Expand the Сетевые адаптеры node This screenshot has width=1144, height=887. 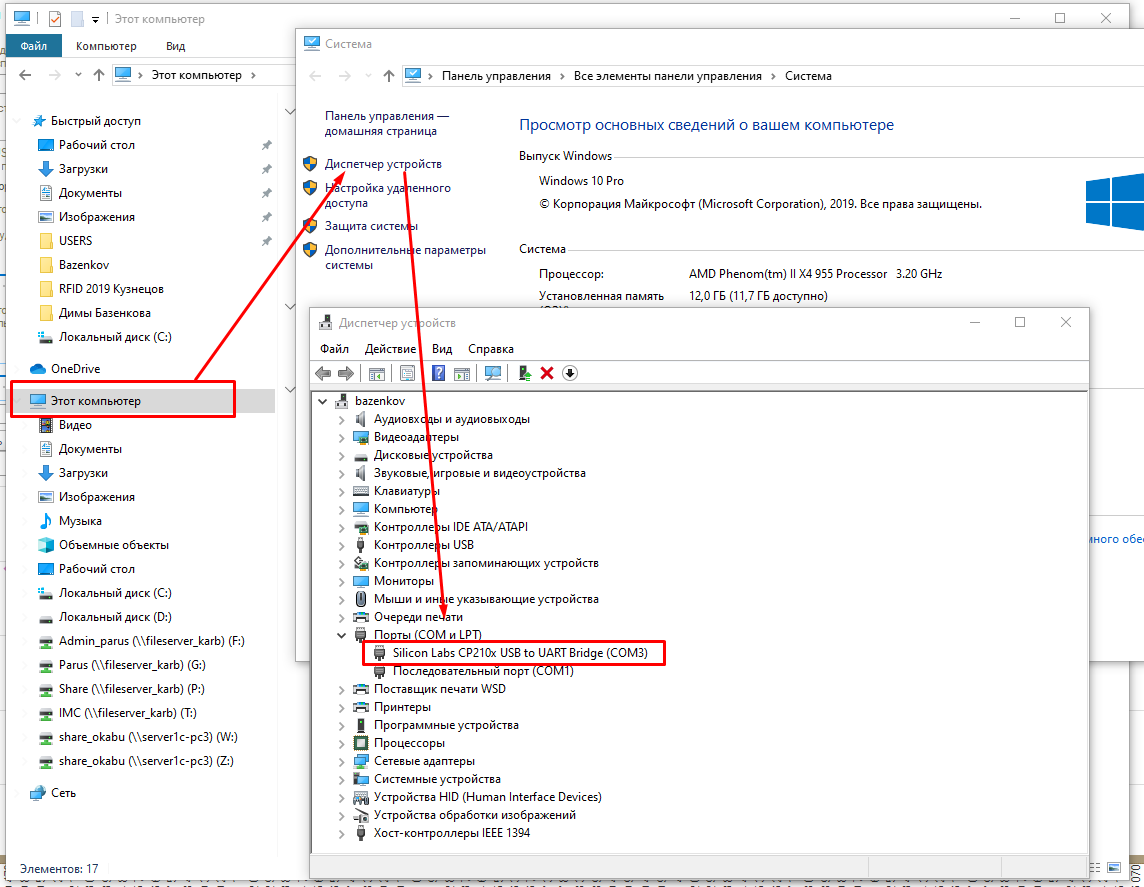[342, 761]
